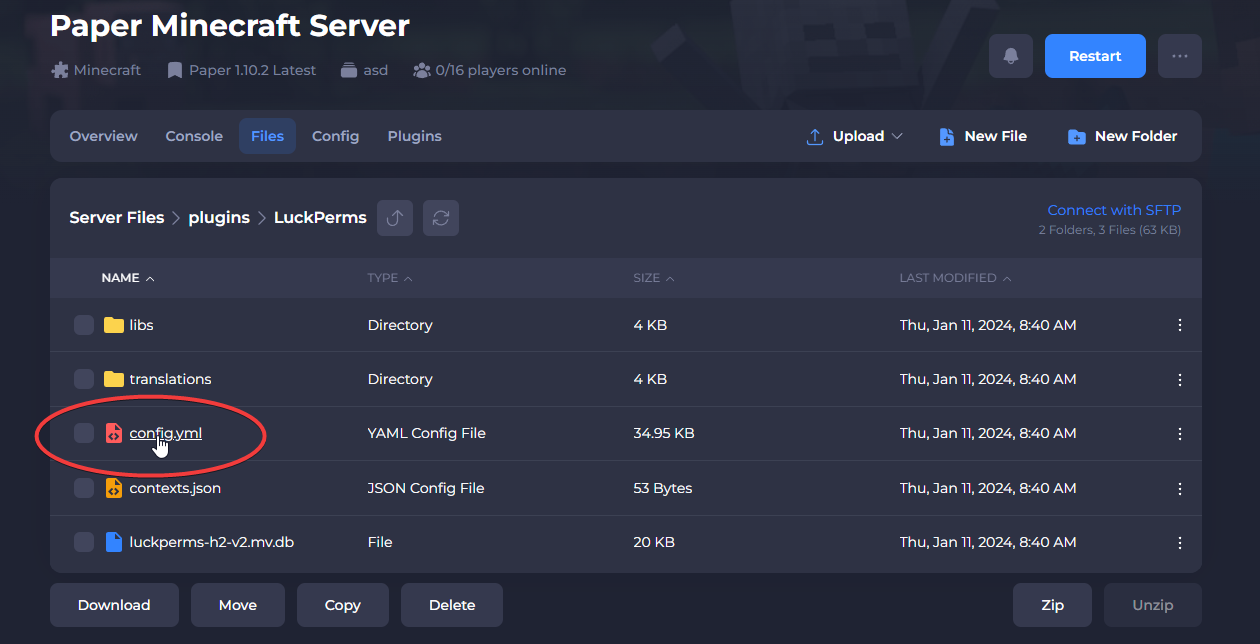The height and width of the screenshot is (644, 1260).
Task: Click the Restart button
Action: pos(1094,56)
